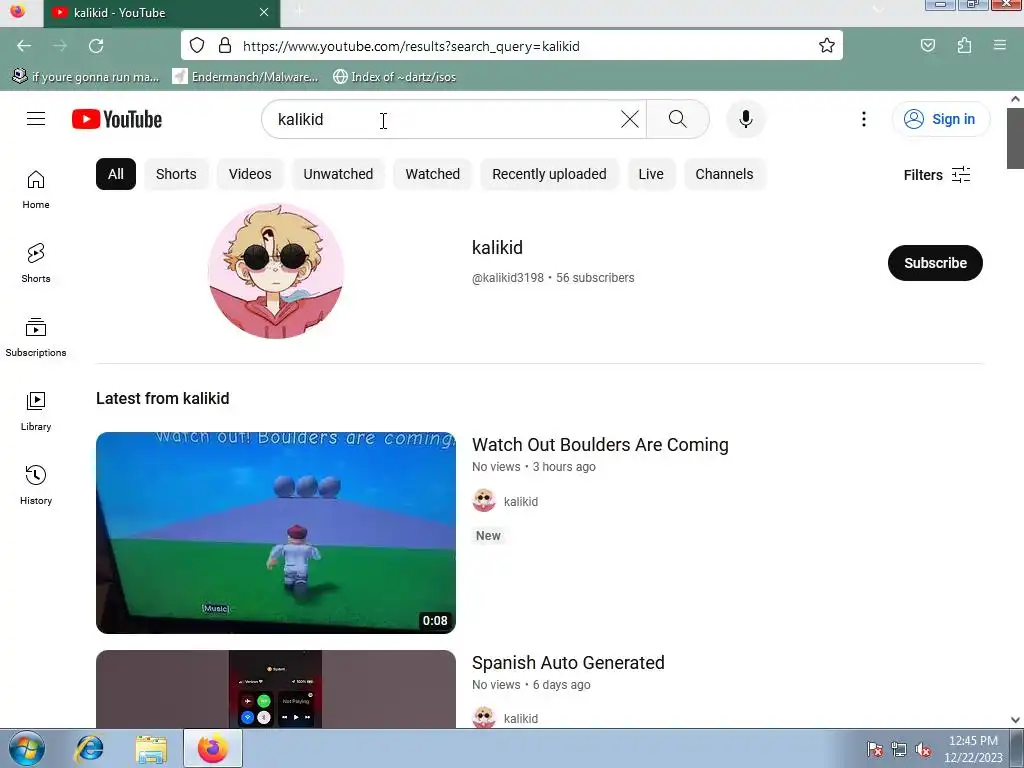Open Firefox application menu
Image resolution: width=1024 pixels, height=768 pixels.
[999, 46]
